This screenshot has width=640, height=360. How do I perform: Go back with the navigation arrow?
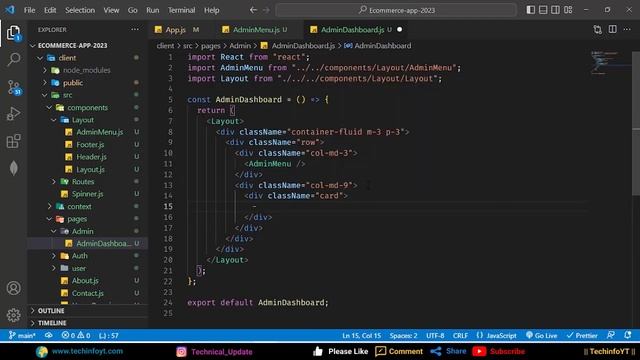coord(253,10)
